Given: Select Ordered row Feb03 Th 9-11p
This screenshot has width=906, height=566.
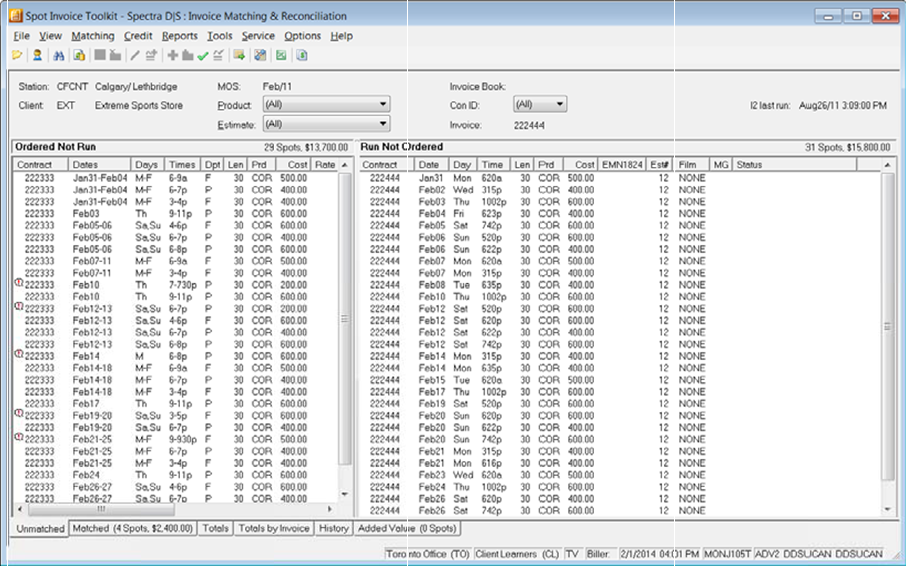Looking at the screenshot, I should 176,214.
